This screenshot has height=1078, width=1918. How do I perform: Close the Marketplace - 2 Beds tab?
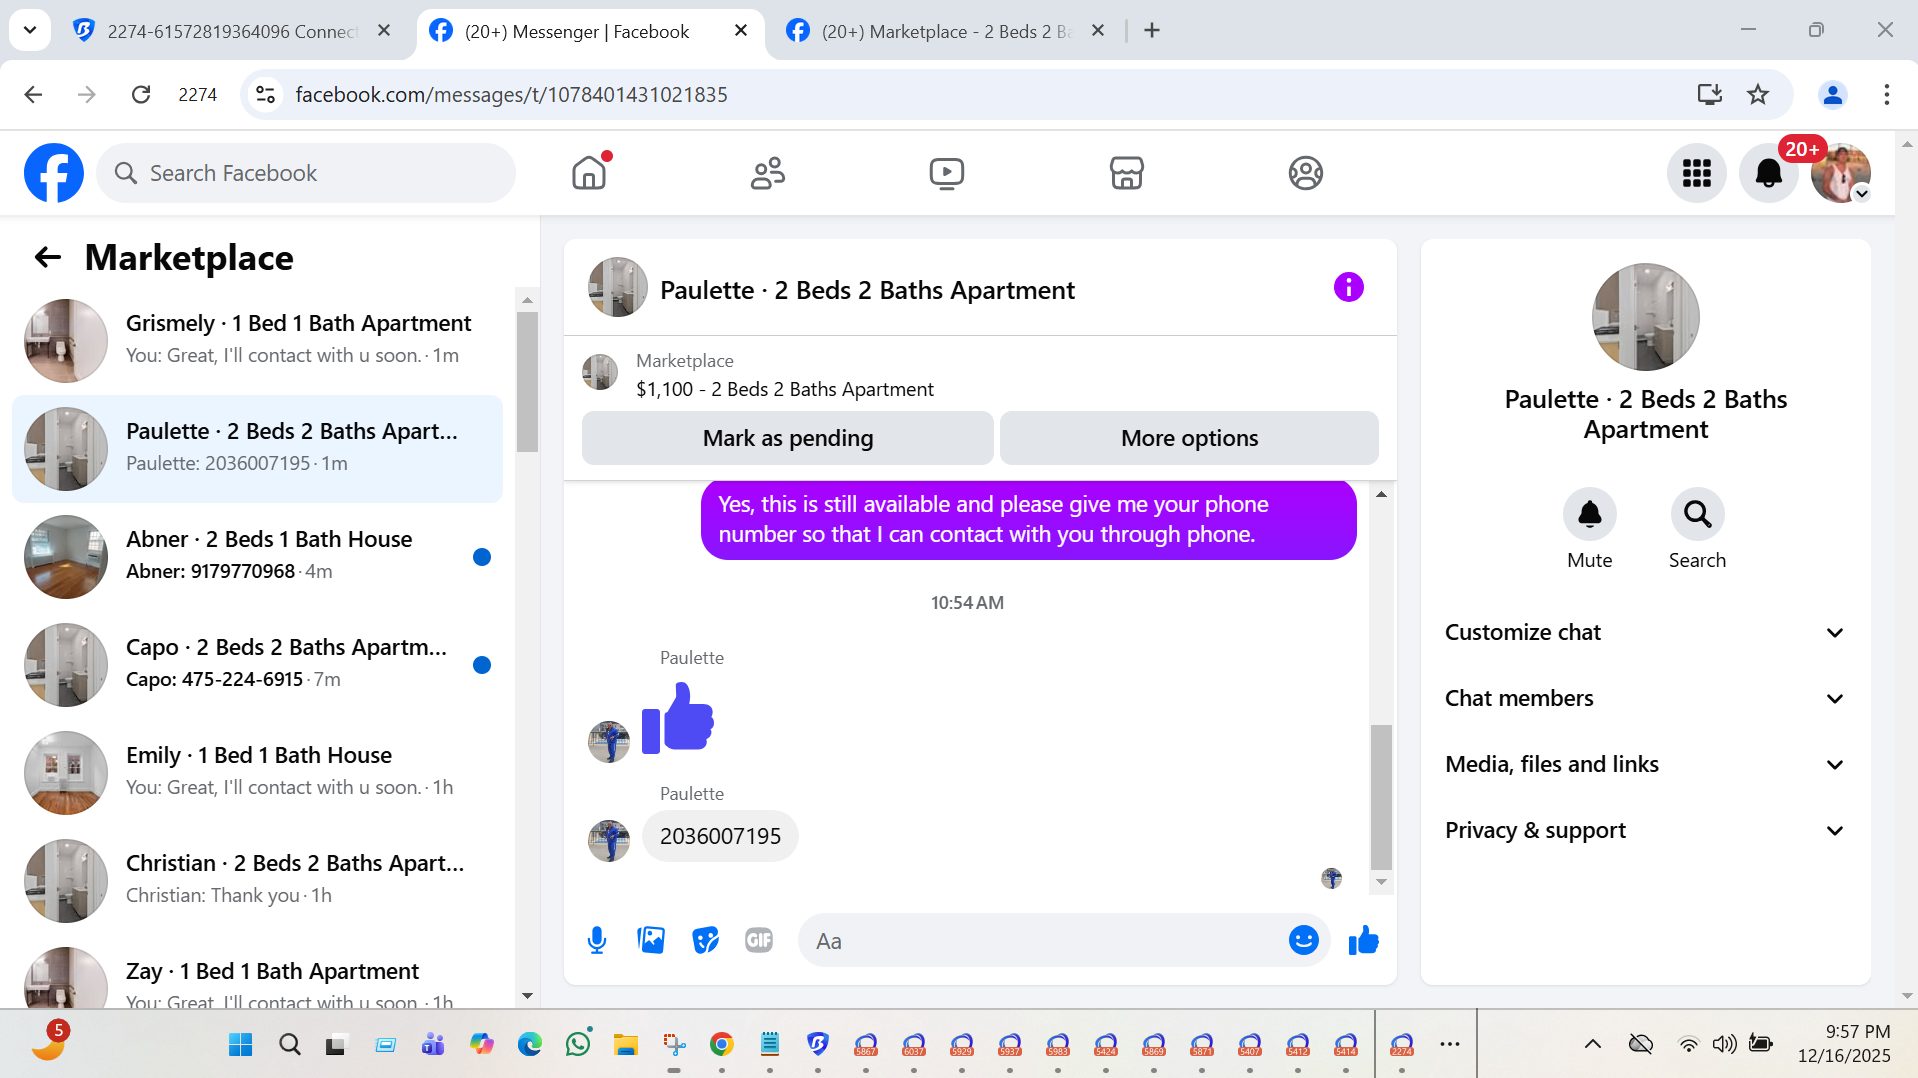point(1098,31)
